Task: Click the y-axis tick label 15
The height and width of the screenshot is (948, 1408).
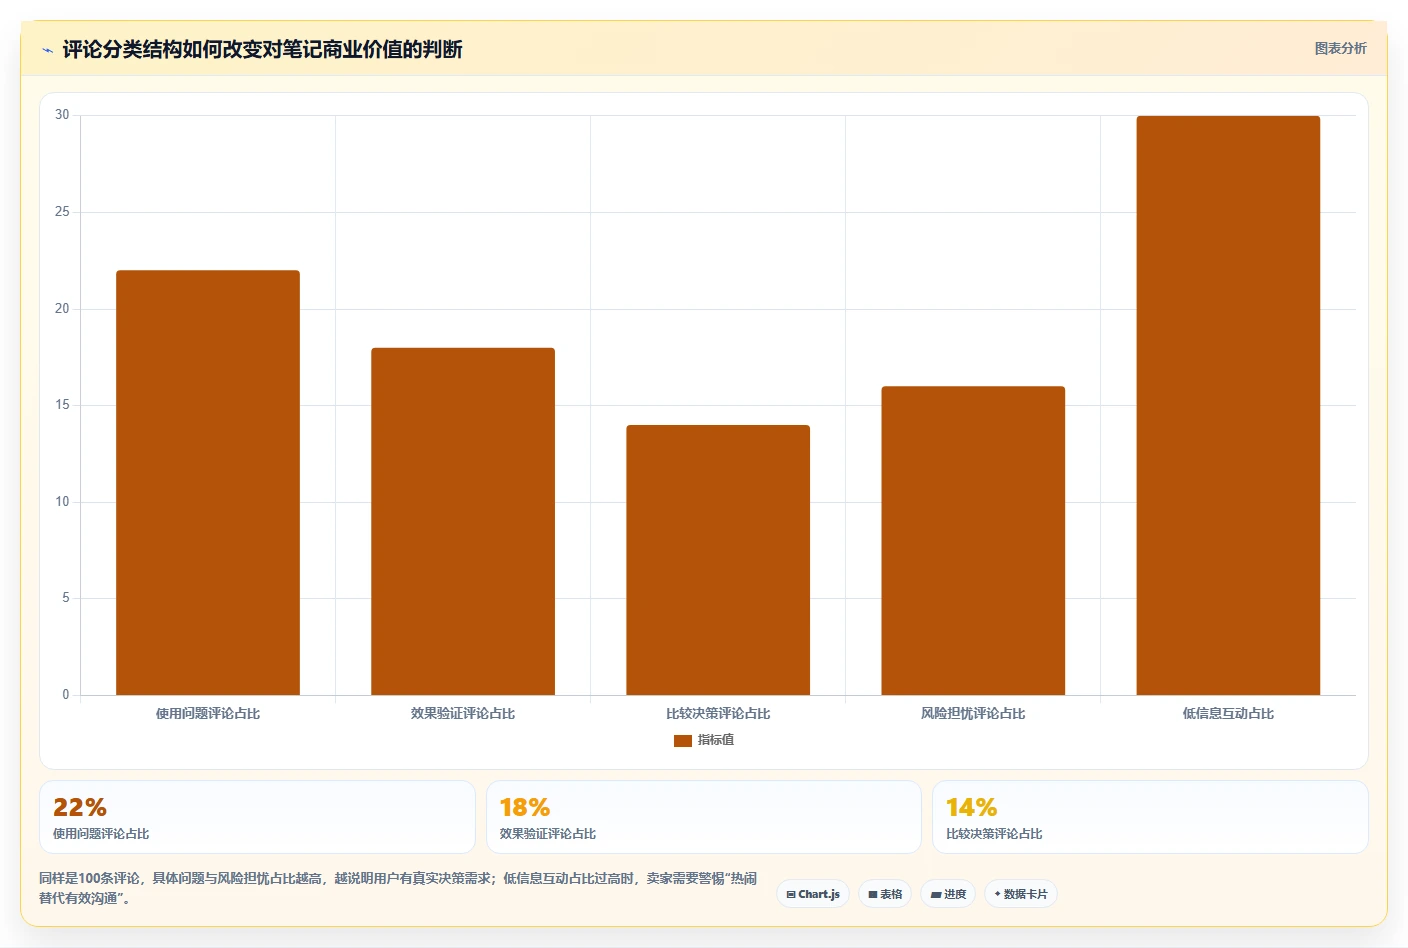Action: [x=62, y=405]
